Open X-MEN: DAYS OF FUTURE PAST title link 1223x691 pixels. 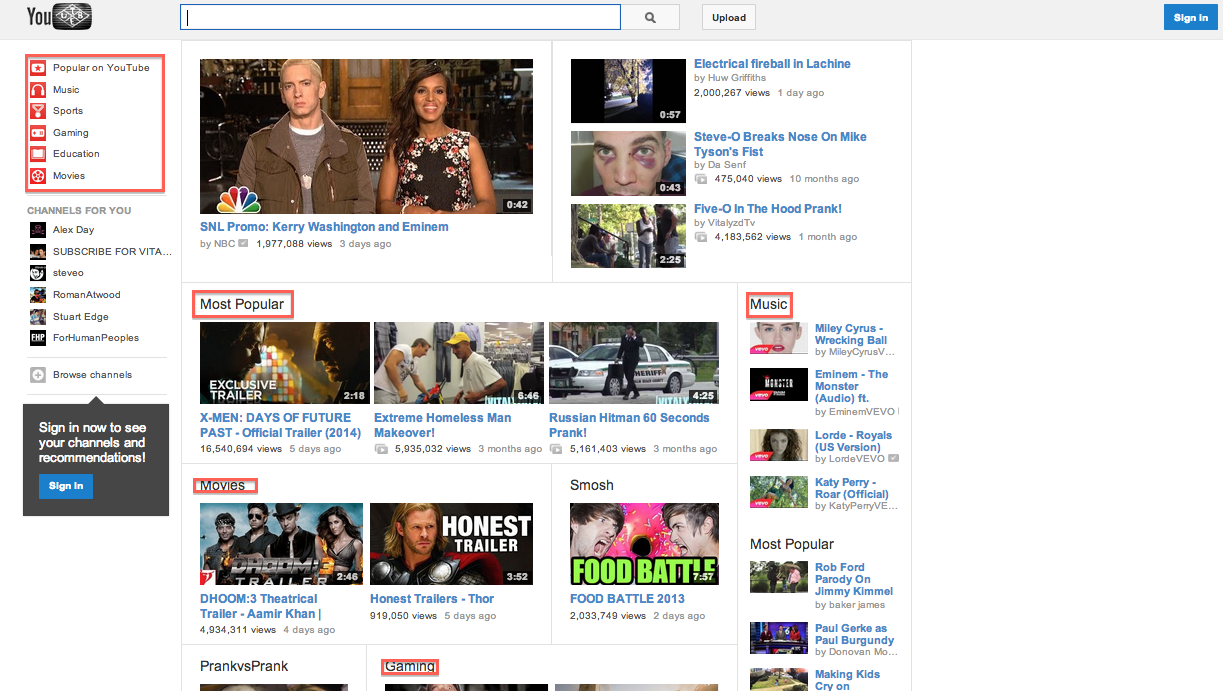281,425
